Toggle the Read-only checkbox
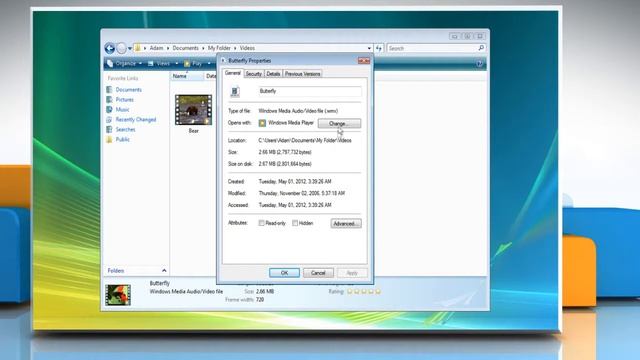The image size is (640, 360). [x=261, y=223]
